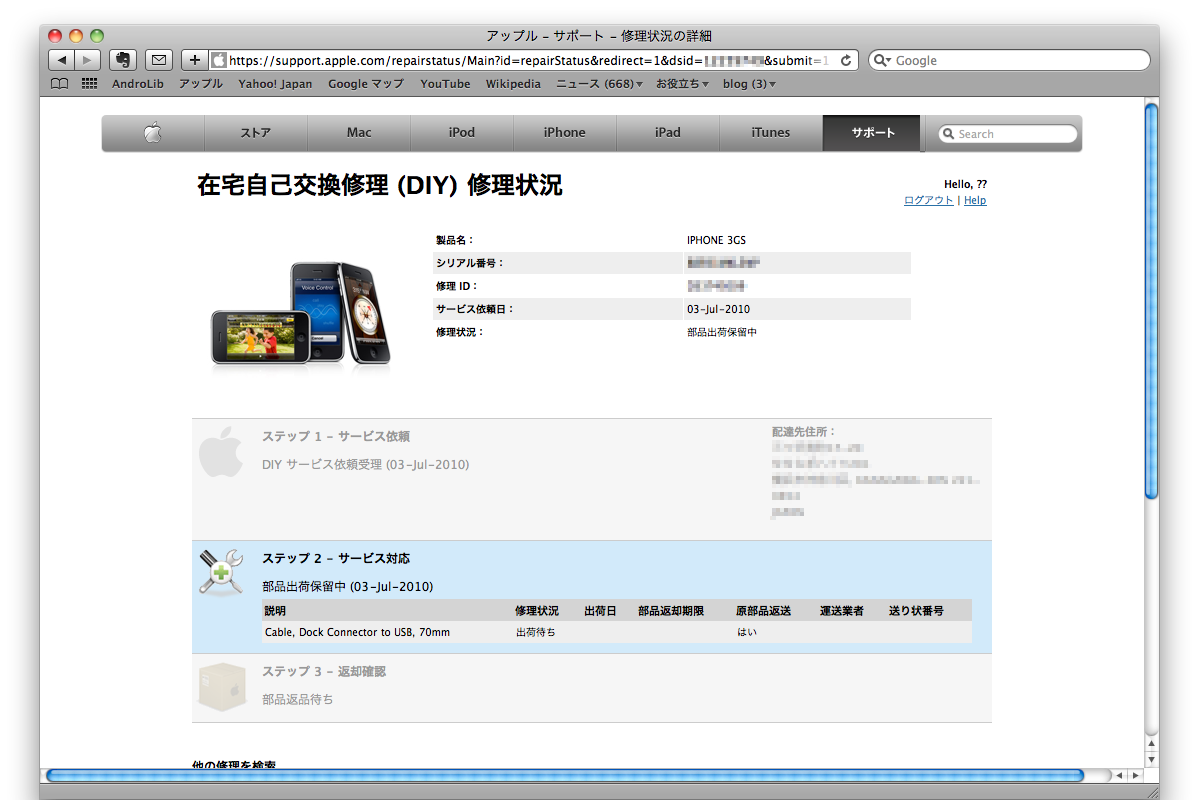Click the scroll right arrow
The image size is (1199, 800).
(x=1136, y=776)
